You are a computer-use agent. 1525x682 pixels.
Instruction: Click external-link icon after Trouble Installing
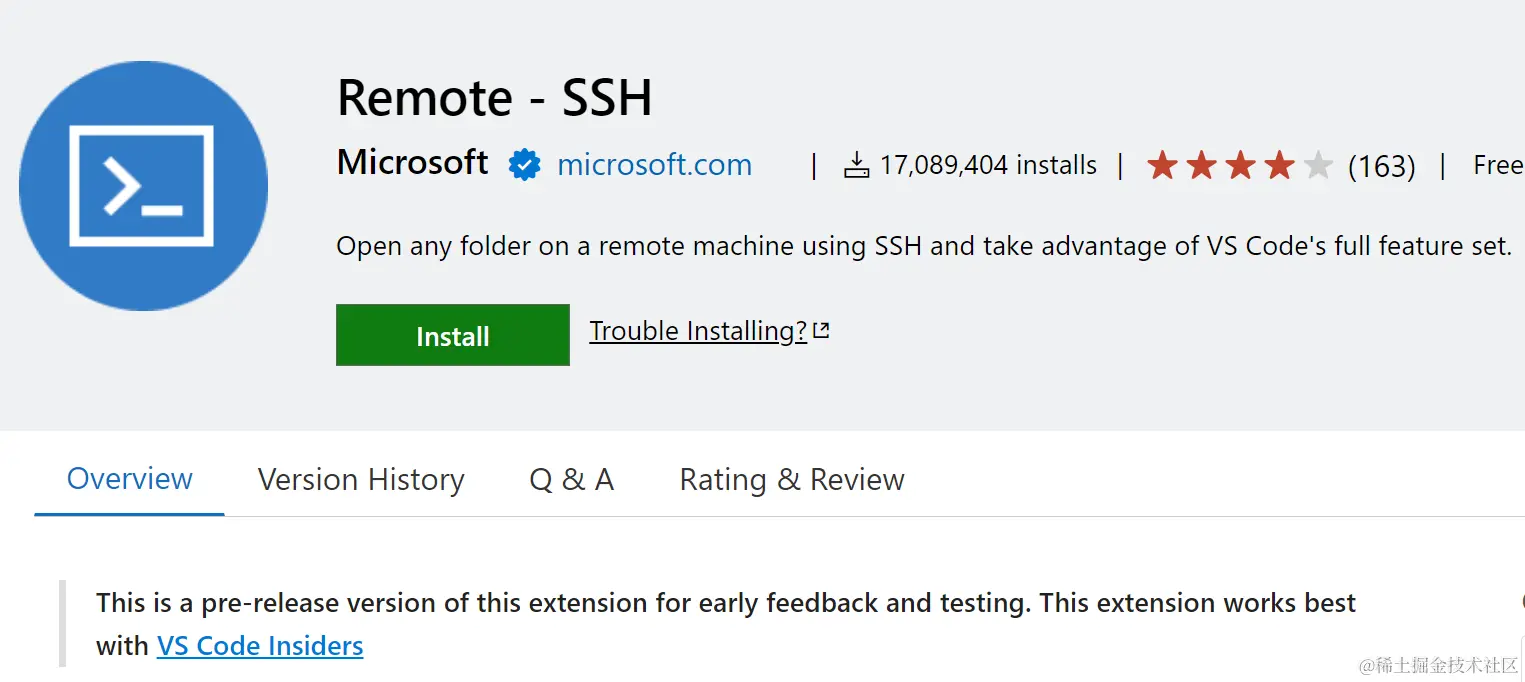coord(821,331)
